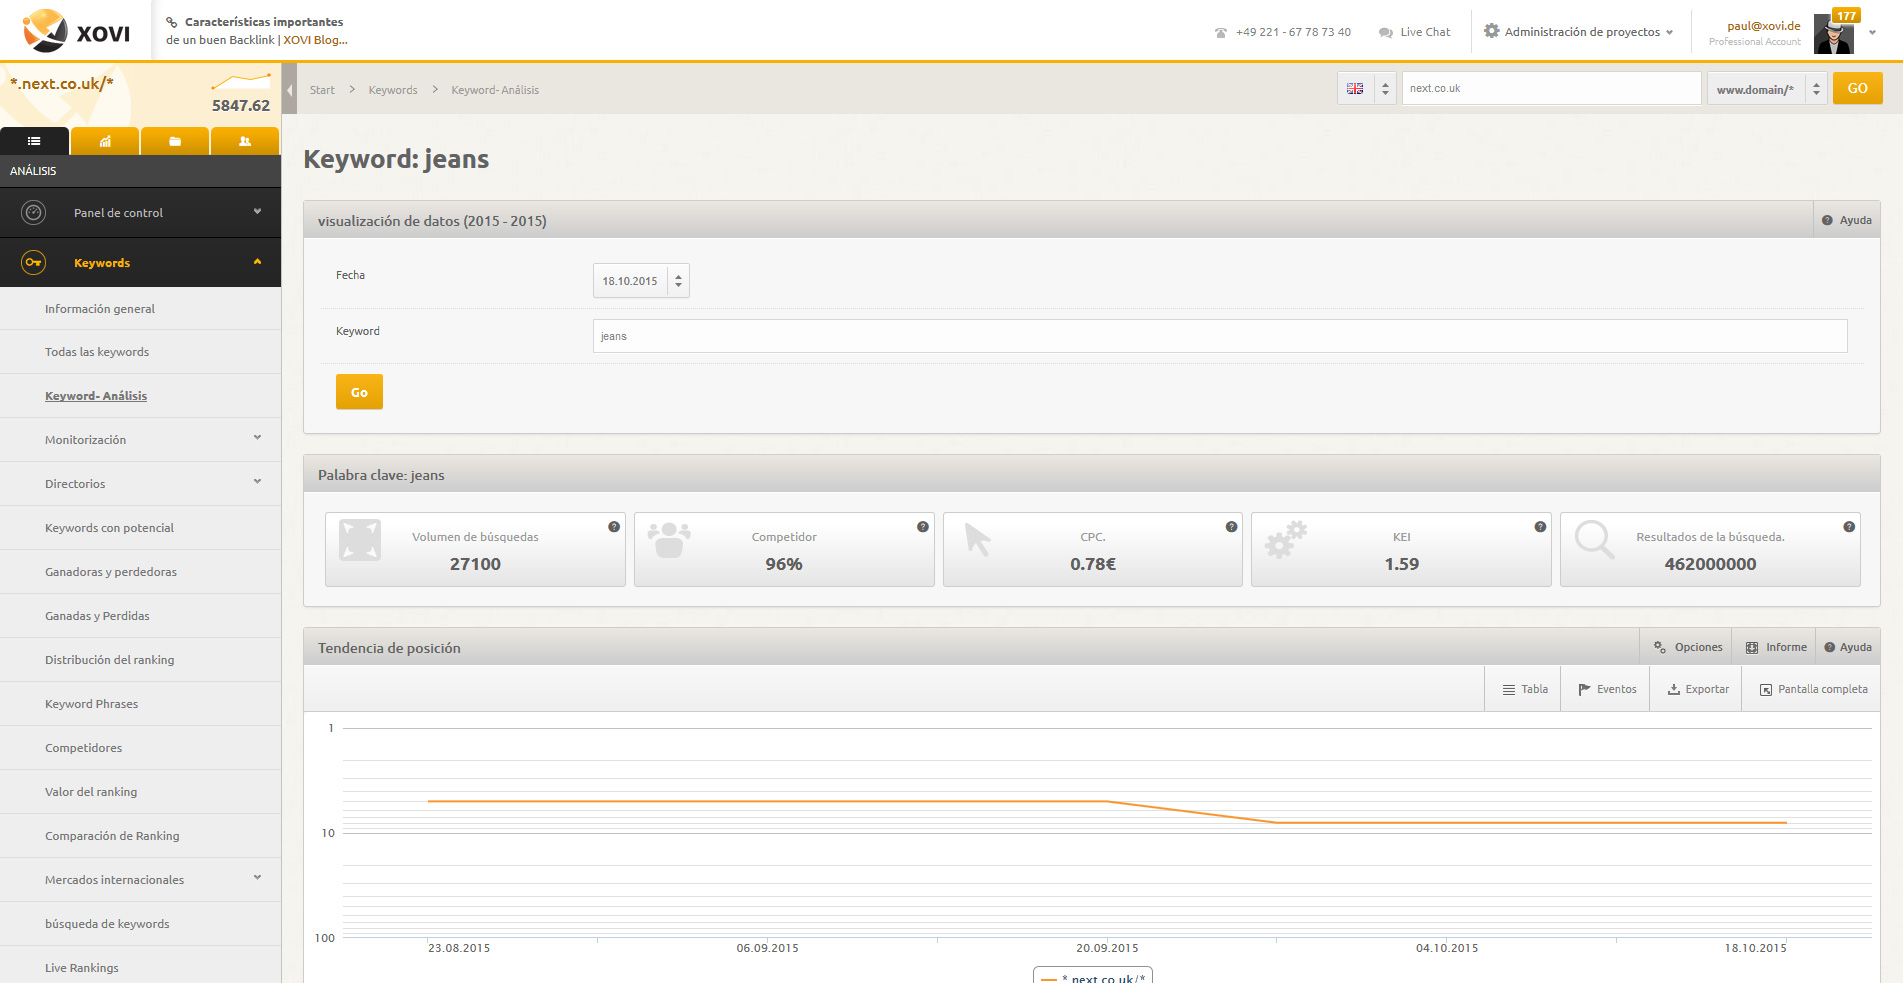The image size is (1903, 983).
Task: Click the domain input field next.co.uk
Action: 1551,88
